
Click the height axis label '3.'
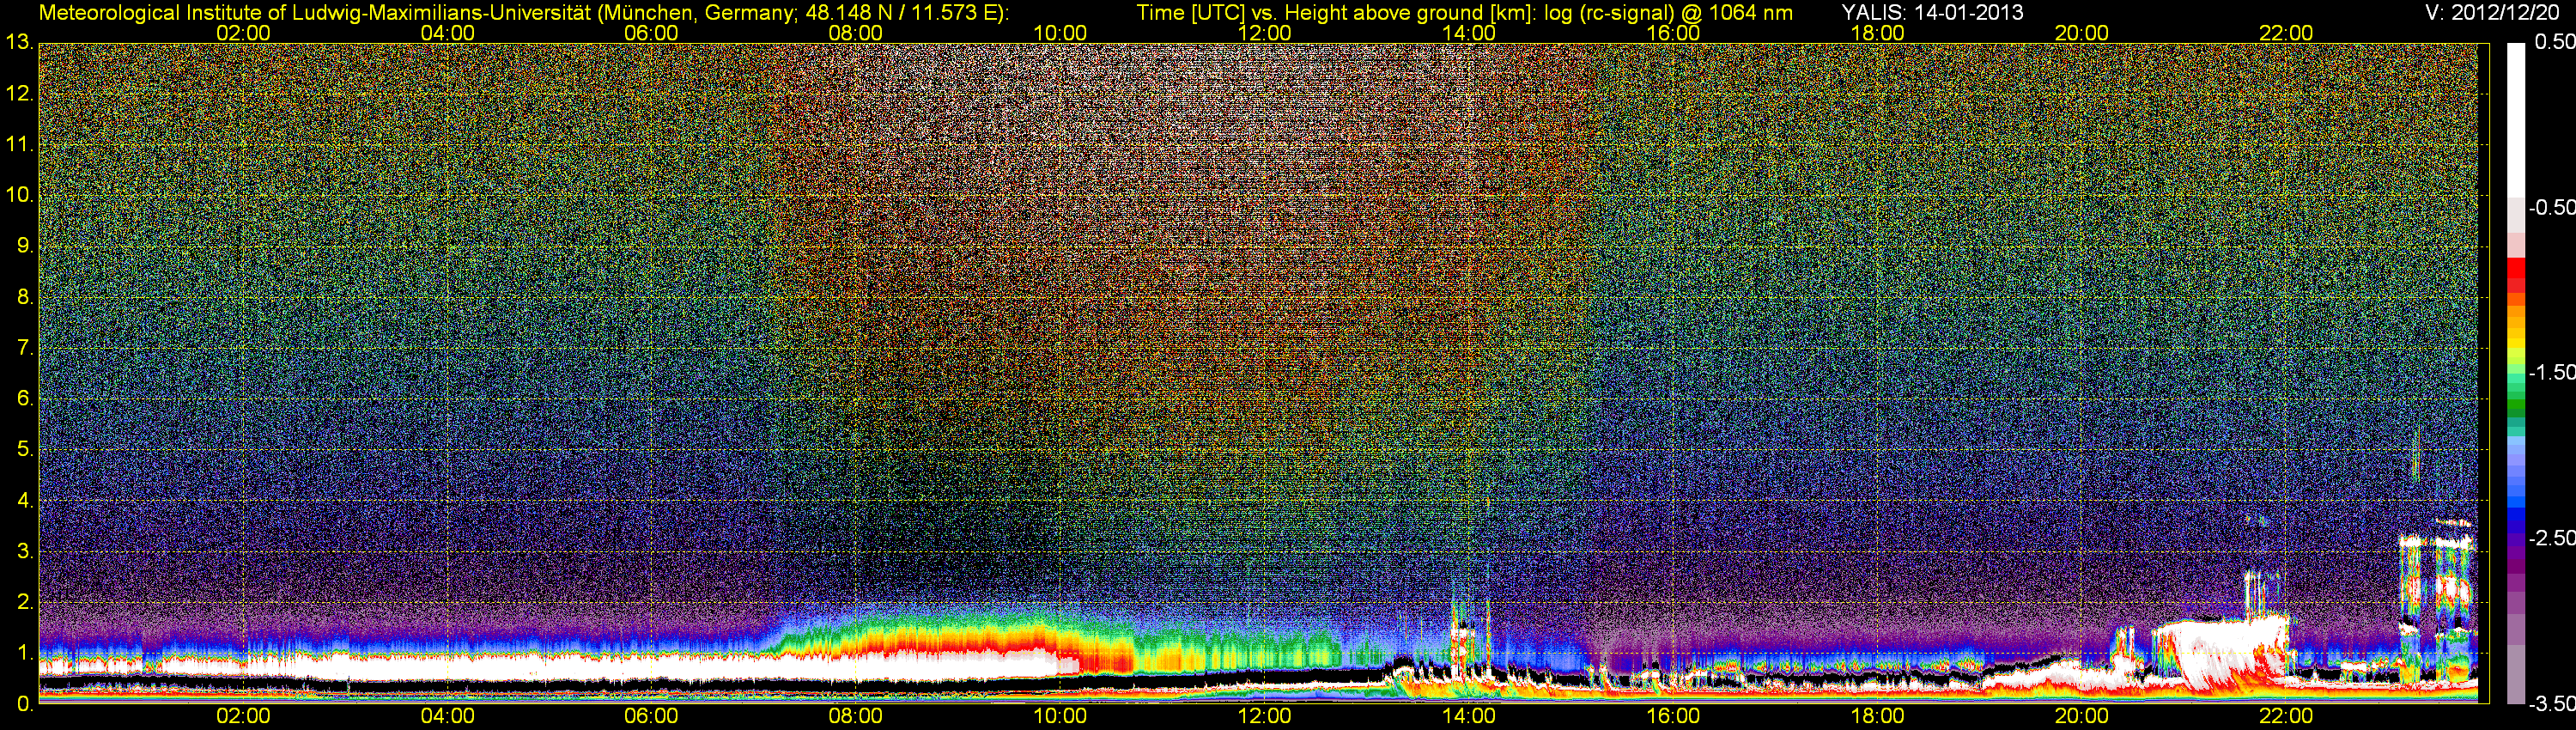(25, 552)
